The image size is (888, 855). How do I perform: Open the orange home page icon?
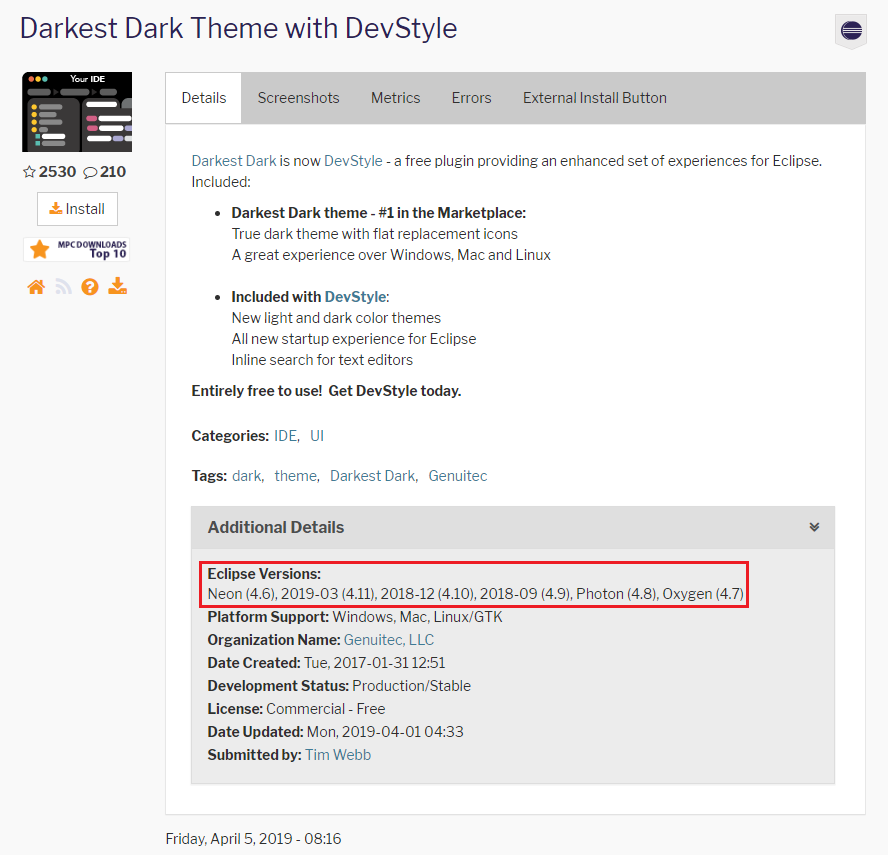(36, 287)
